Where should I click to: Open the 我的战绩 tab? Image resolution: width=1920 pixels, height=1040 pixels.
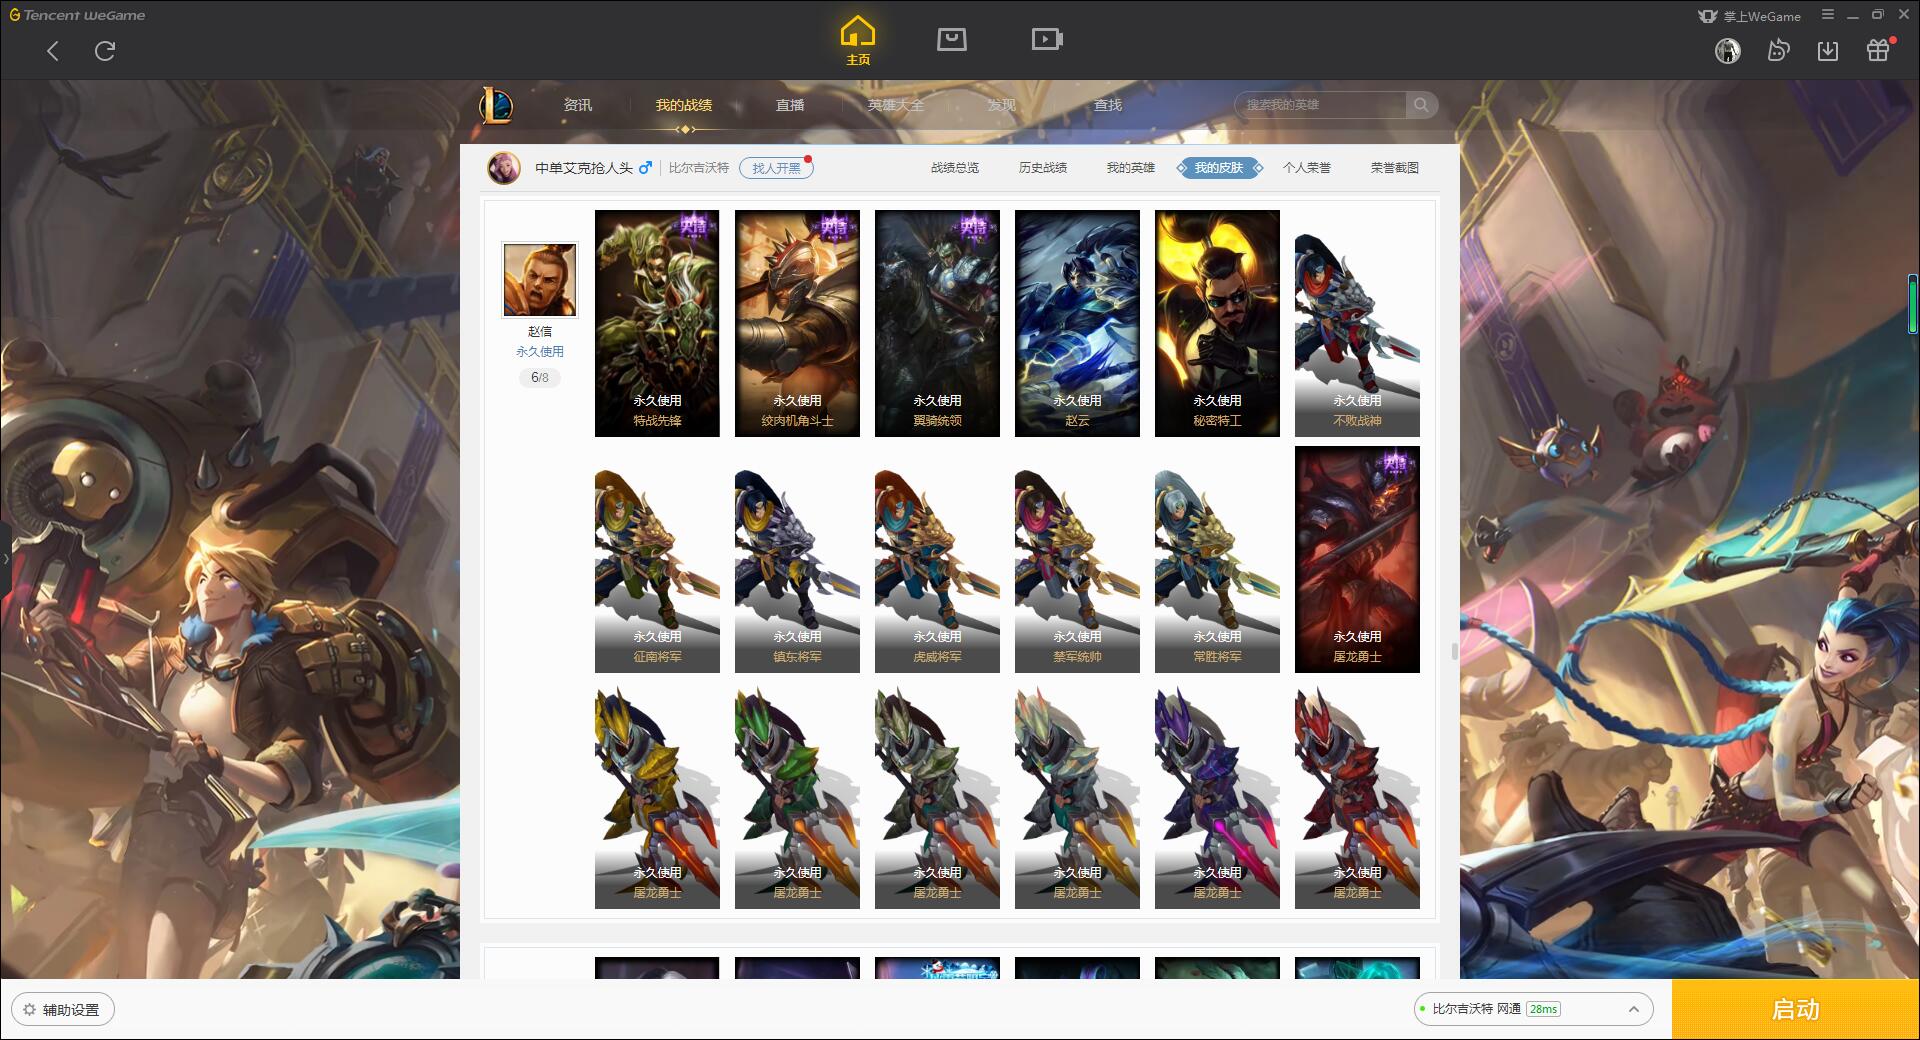684,105
